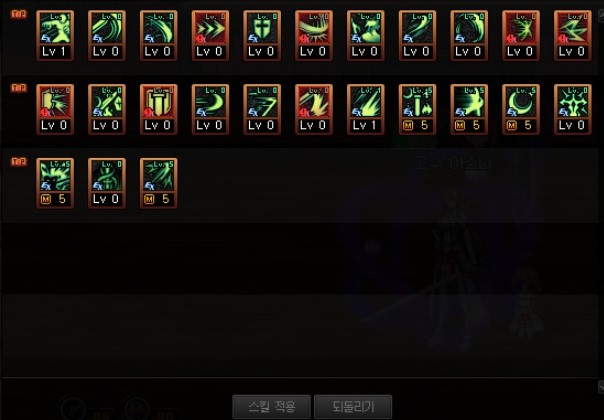Select the red spiky wave skill icon
Image resolution: width=604 pixels, height=420 pixels.
pos(314,35)
